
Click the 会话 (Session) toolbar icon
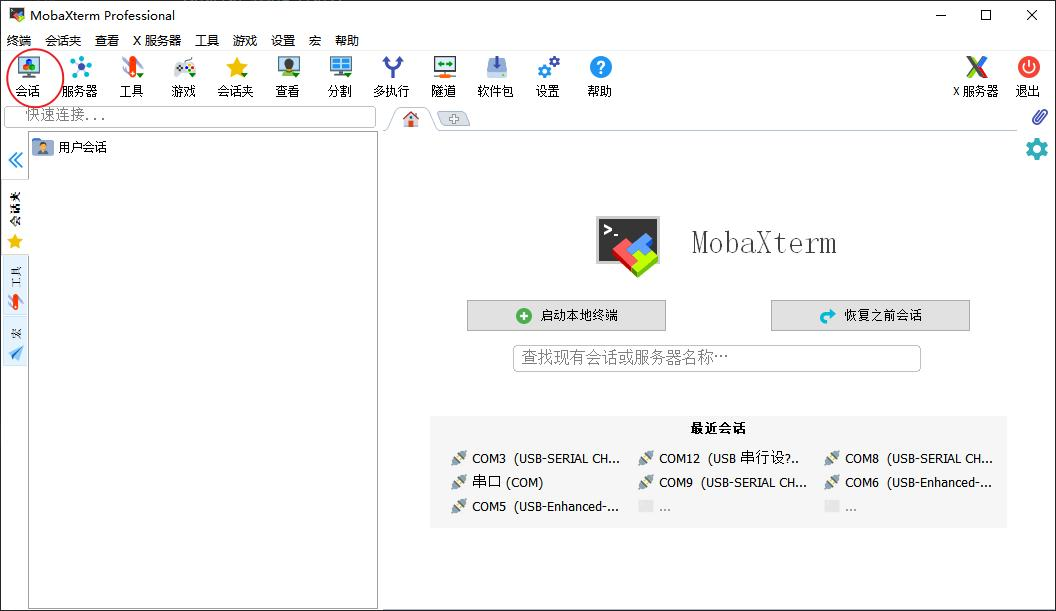pyautogui.click(x=28, y=77)
